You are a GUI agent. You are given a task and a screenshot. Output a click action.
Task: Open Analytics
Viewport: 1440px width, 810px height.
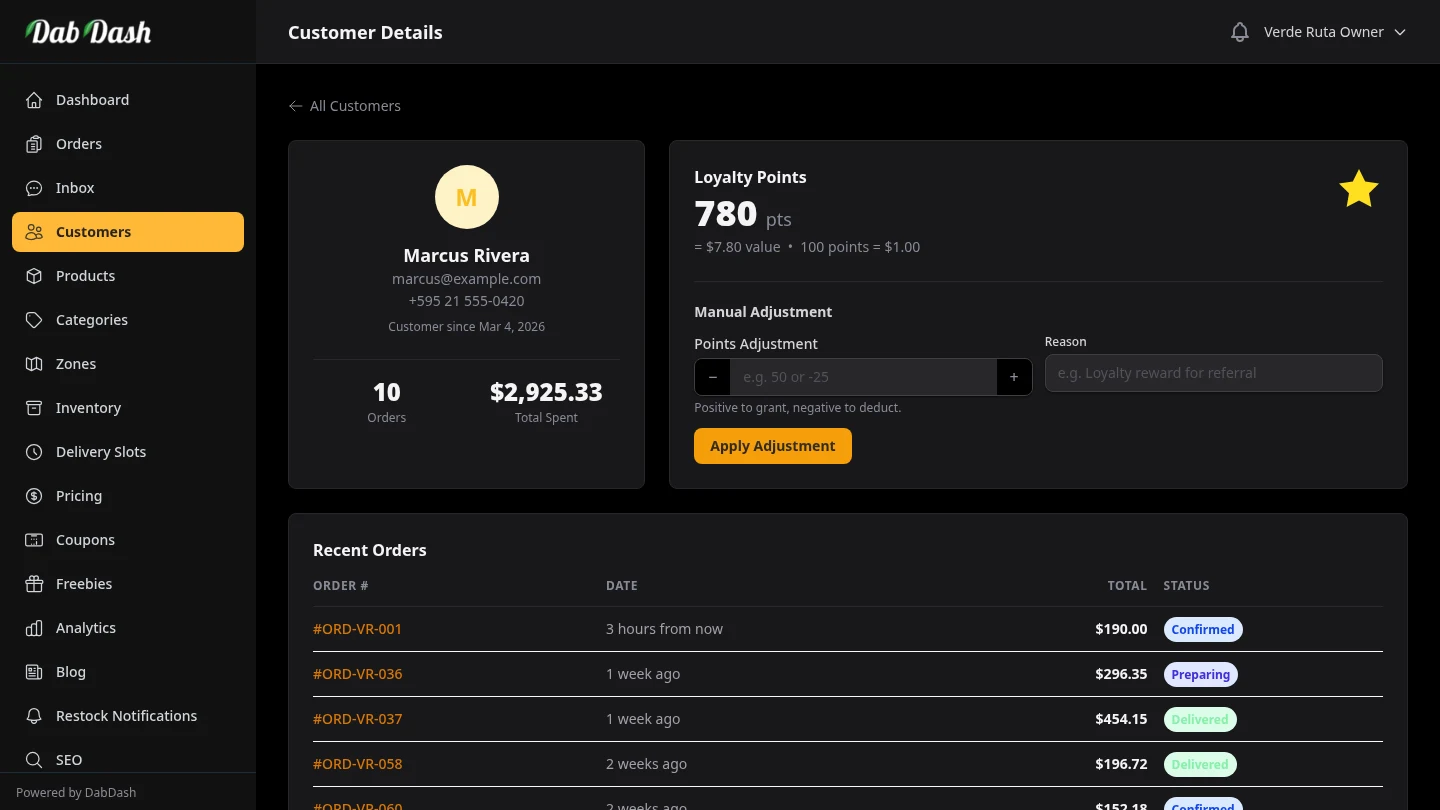(85, 627)
